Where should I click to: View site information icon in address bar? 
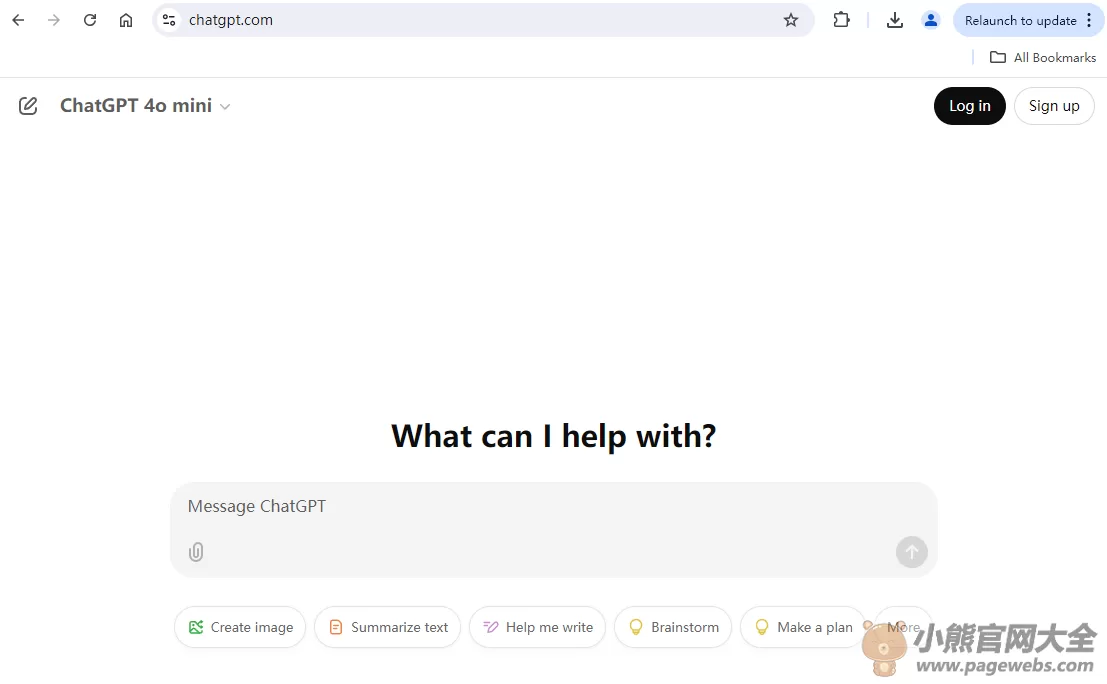pos(169,20)
